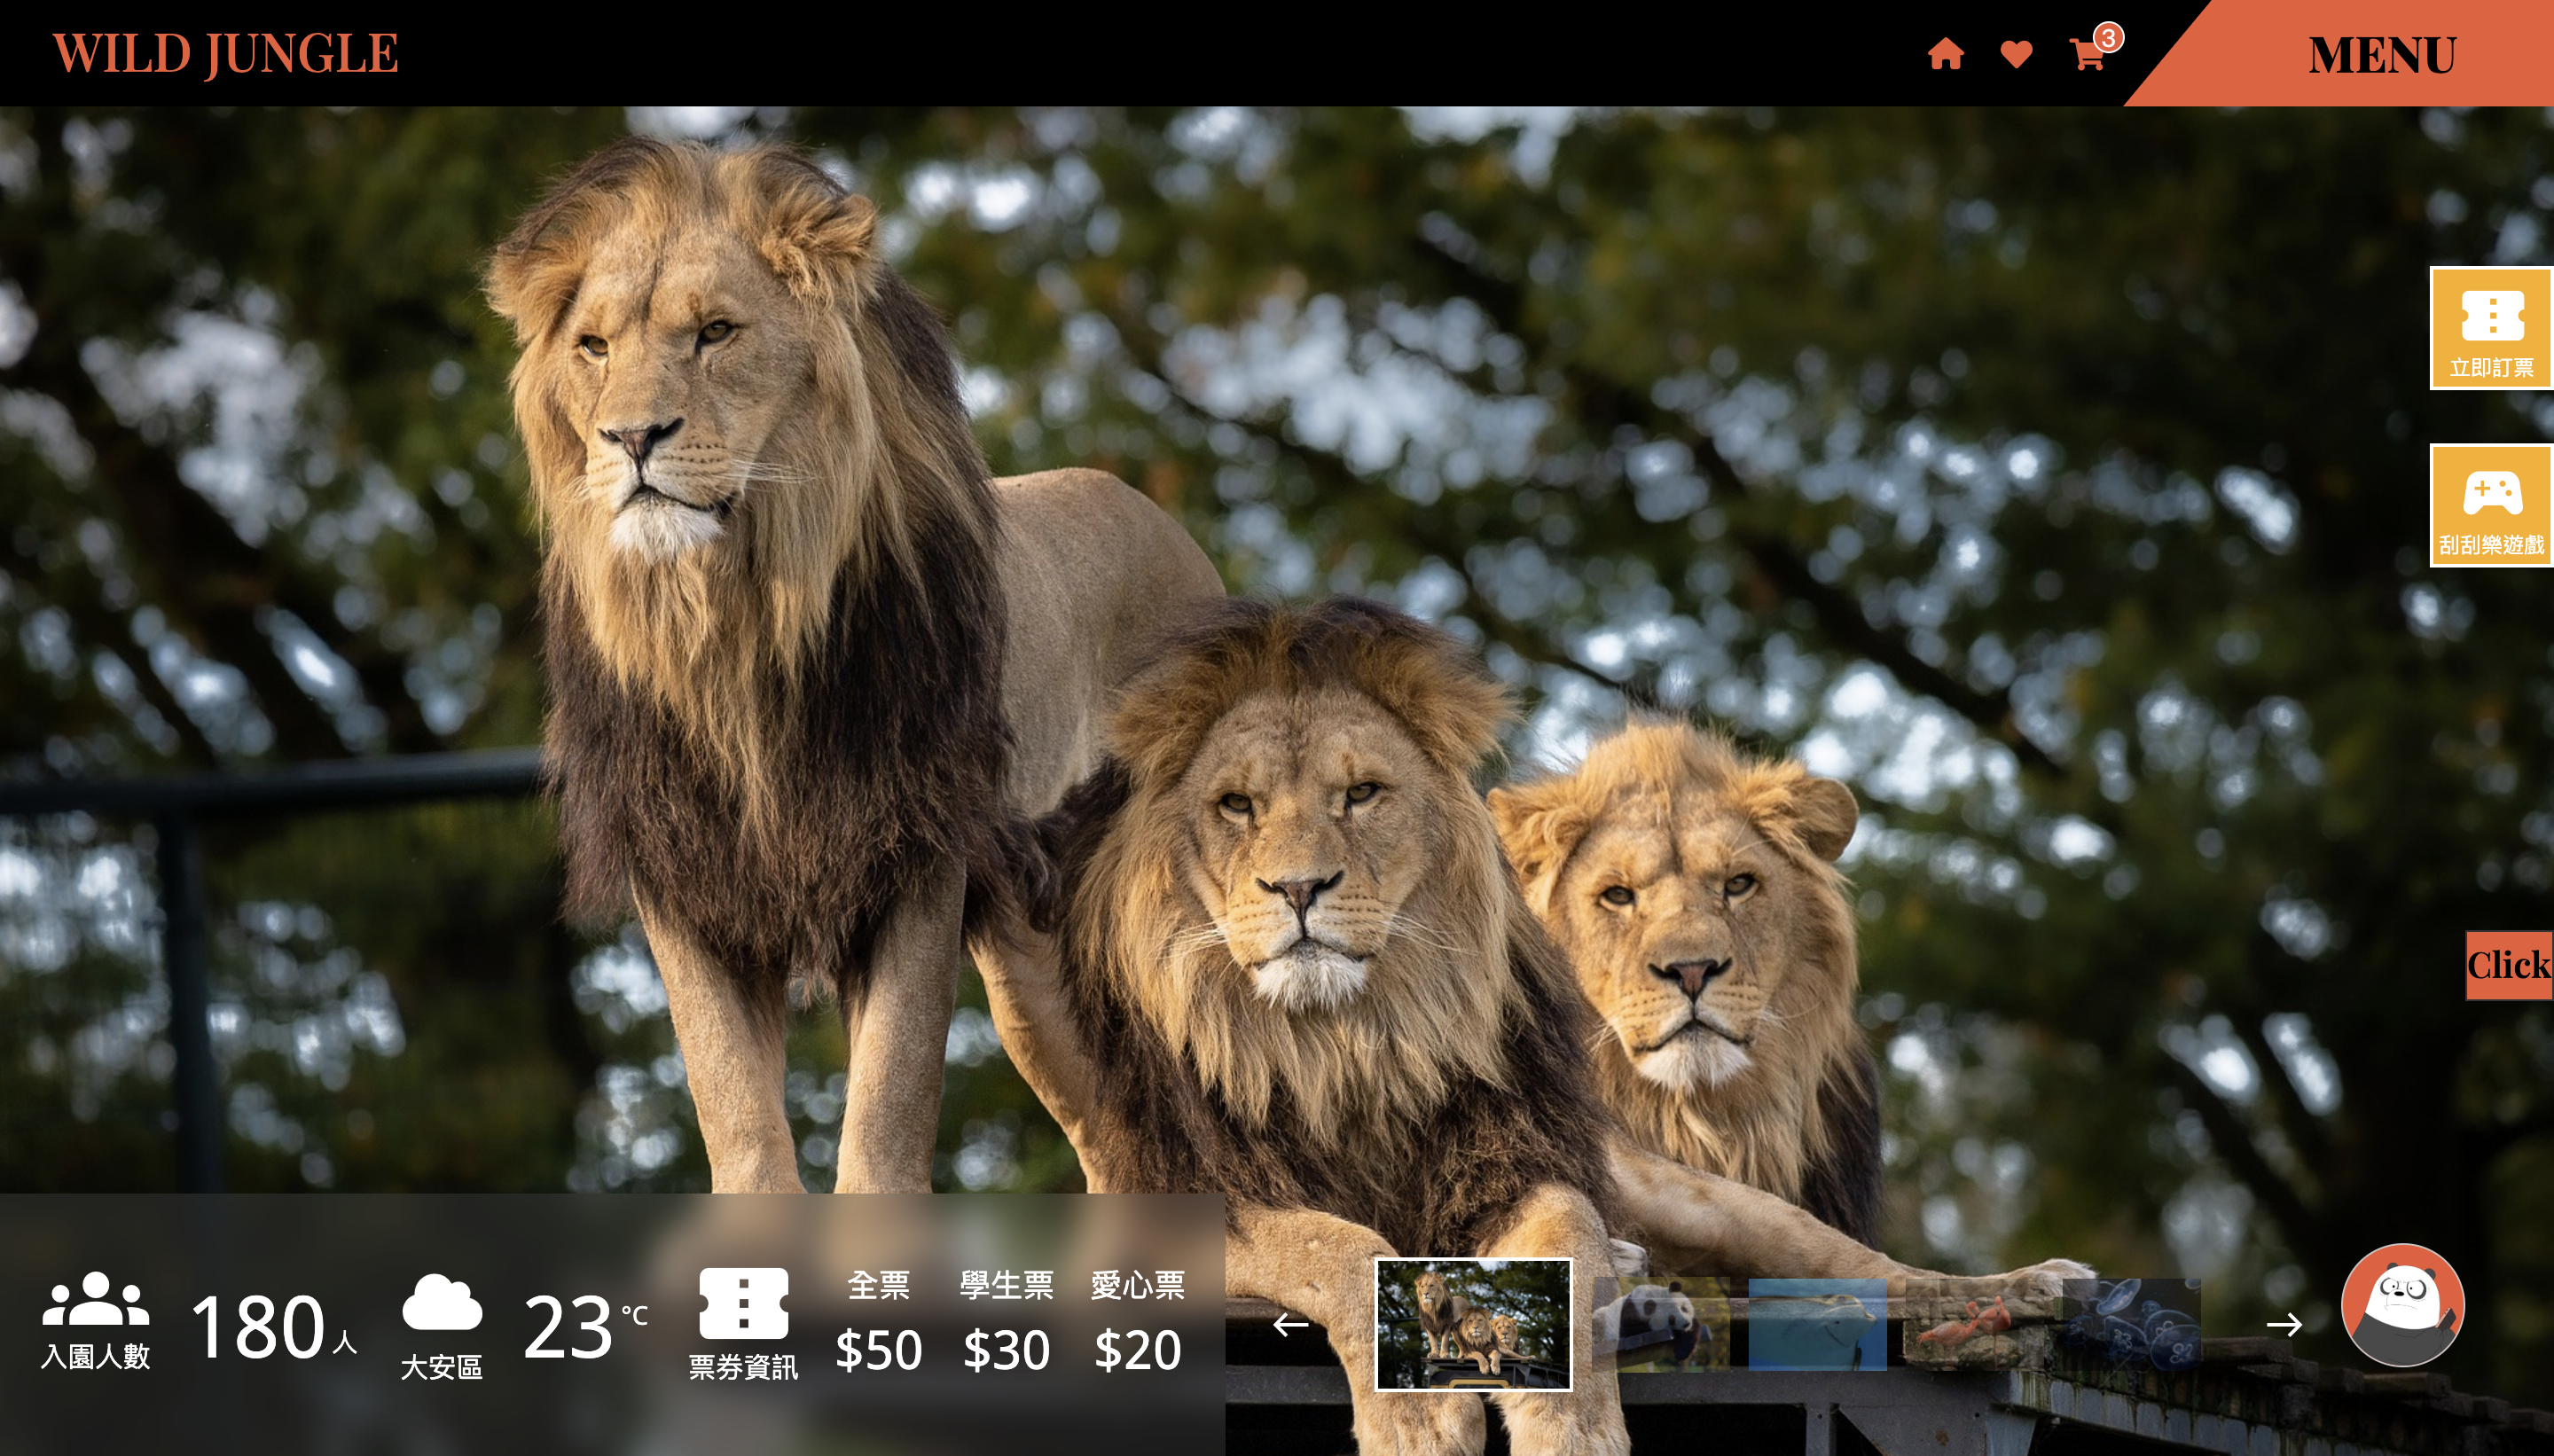Click the visitors 入園人數 people icon

[x=96, y=1299]
